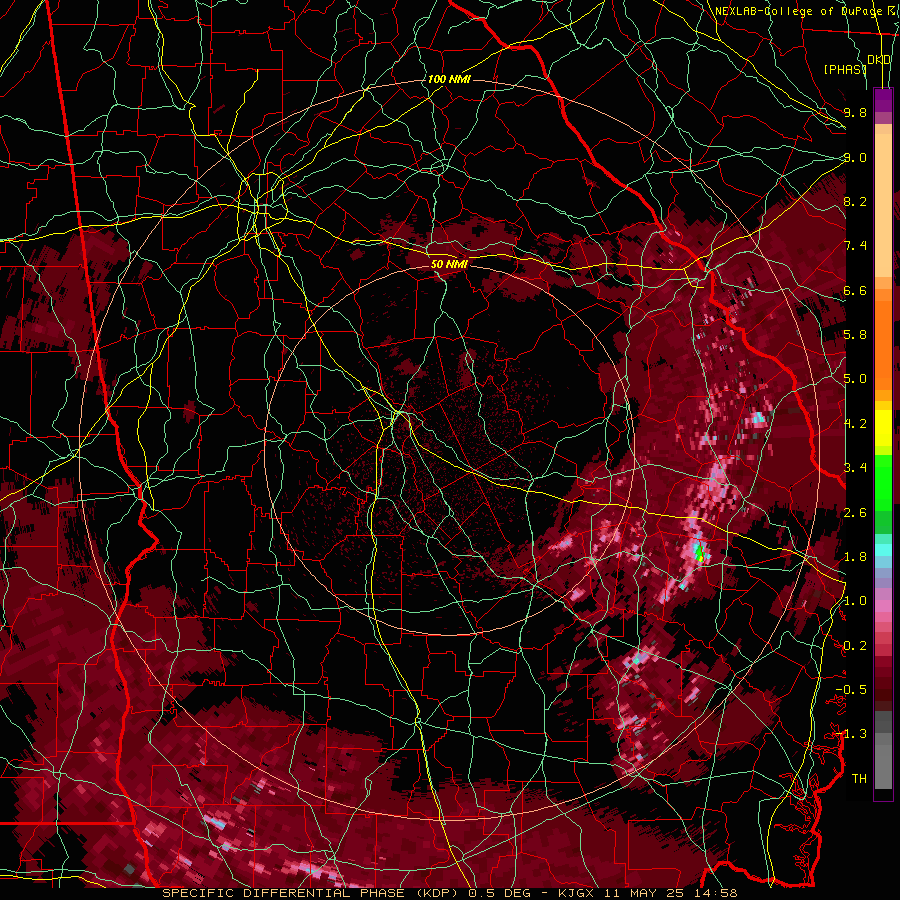The height and width of the screenshot is (900, 900).
Task: Click the -1.3 value on the color scale
Action: tap(851, 734)
